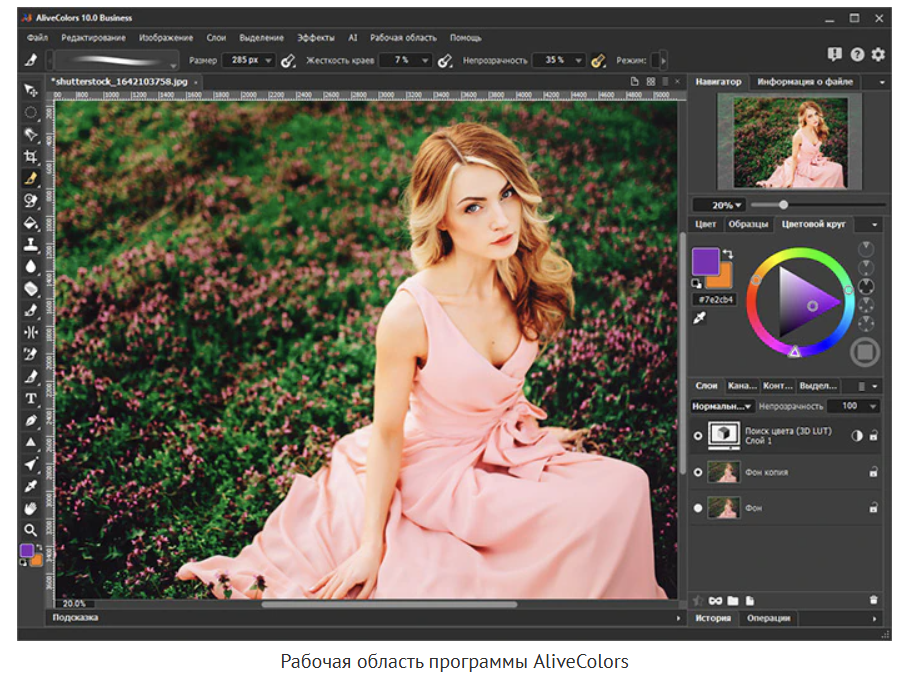Activate the Zoom magnifier tool
Image resolution: width=915 pixels, height=677 pixels.
click(30, 530)
